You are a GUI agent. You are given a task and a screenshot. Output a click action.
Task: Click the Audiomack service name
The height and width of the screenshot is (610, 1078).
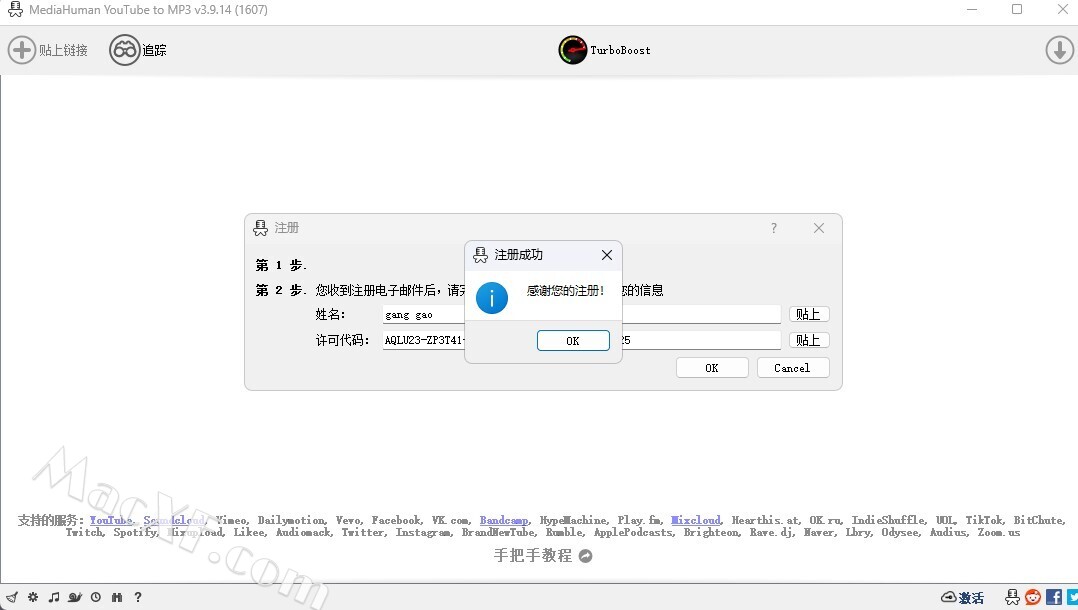click(305, 532)
